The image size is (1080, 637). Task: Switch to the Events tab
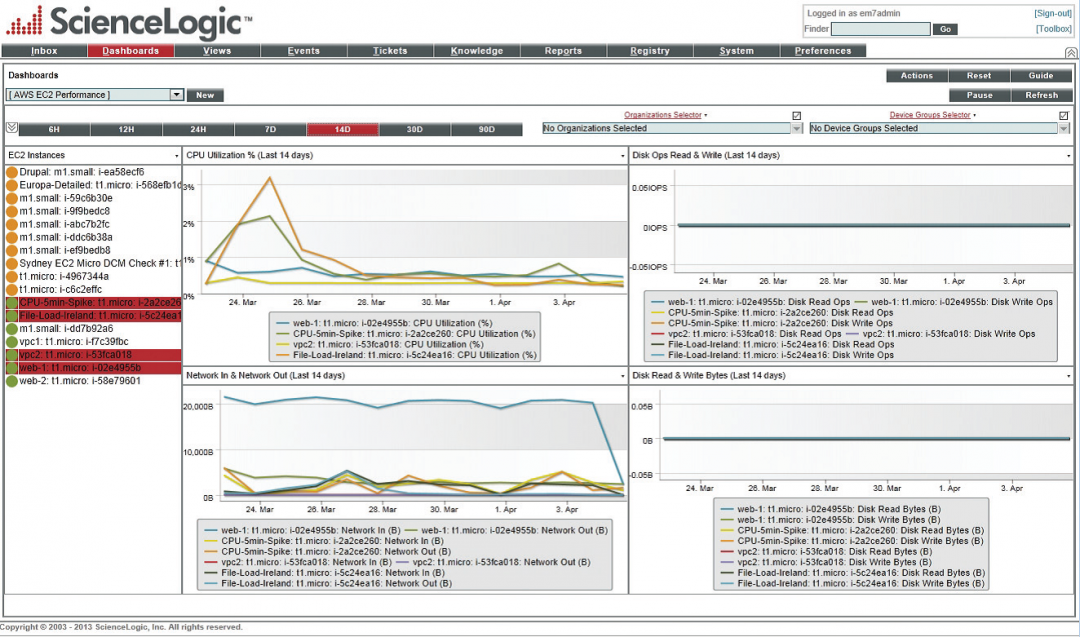pyautogui.click(x=303, y=50)
